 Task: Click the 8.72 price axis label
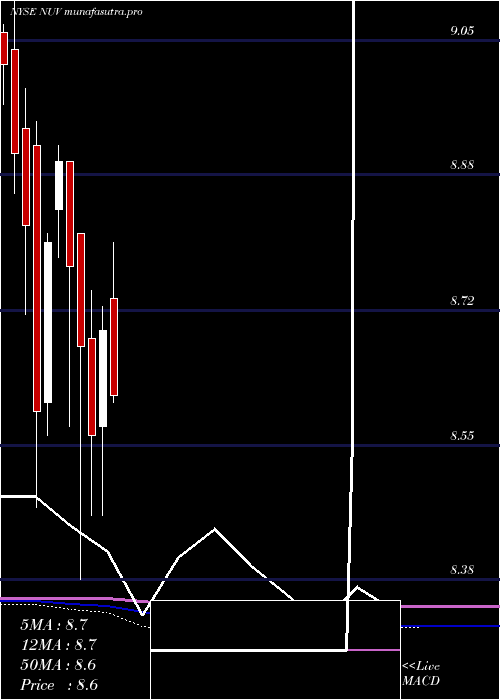pyautogui.click(x=462, y=301)
